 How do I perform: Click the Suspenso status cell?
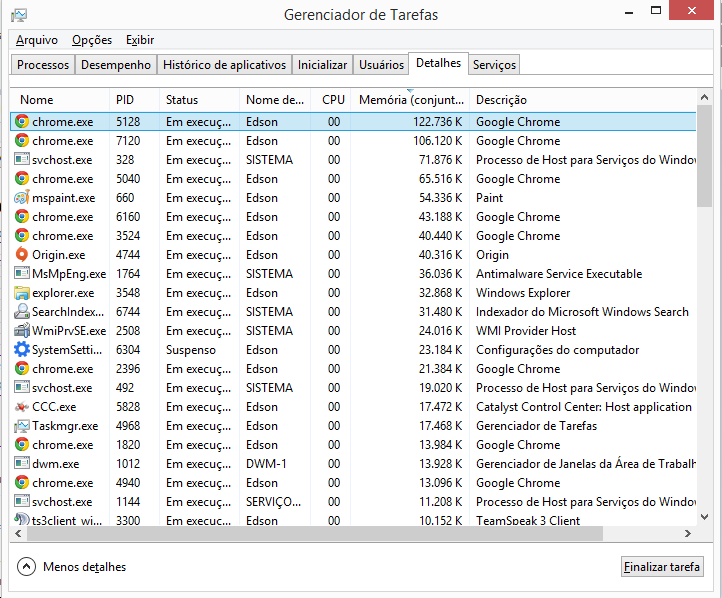point(191,350)
